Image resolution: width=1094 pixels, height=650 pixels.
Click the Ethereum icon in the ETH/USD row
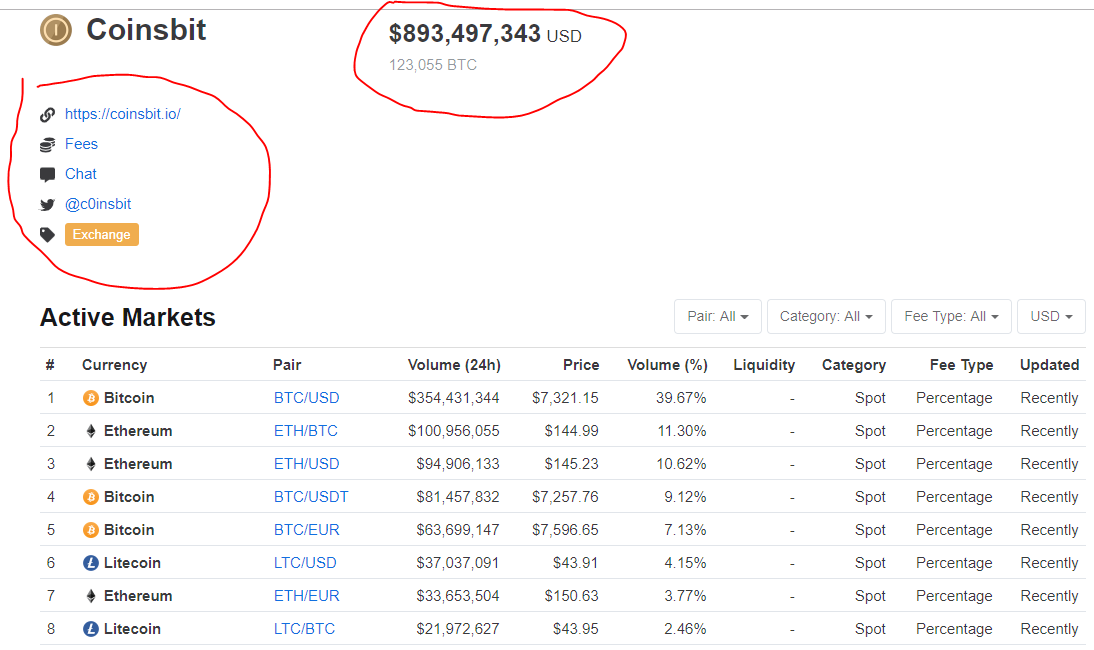tap(91, 464)
